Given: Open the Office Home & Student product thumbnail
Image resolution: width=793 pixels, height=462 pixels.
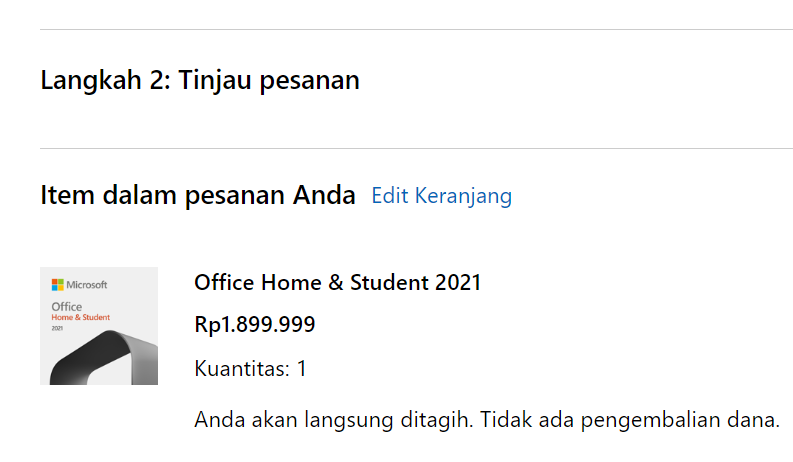Looking at the screenshot, I should (x=99, y=326).
